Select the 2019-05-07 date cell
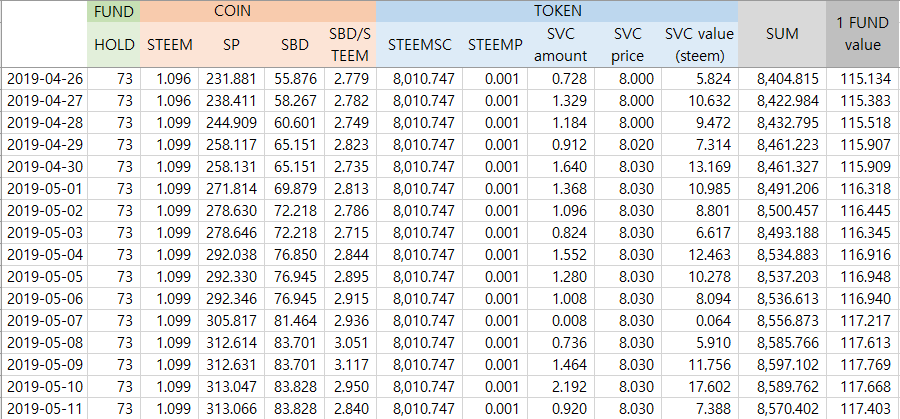 click(x=45, y=321)
